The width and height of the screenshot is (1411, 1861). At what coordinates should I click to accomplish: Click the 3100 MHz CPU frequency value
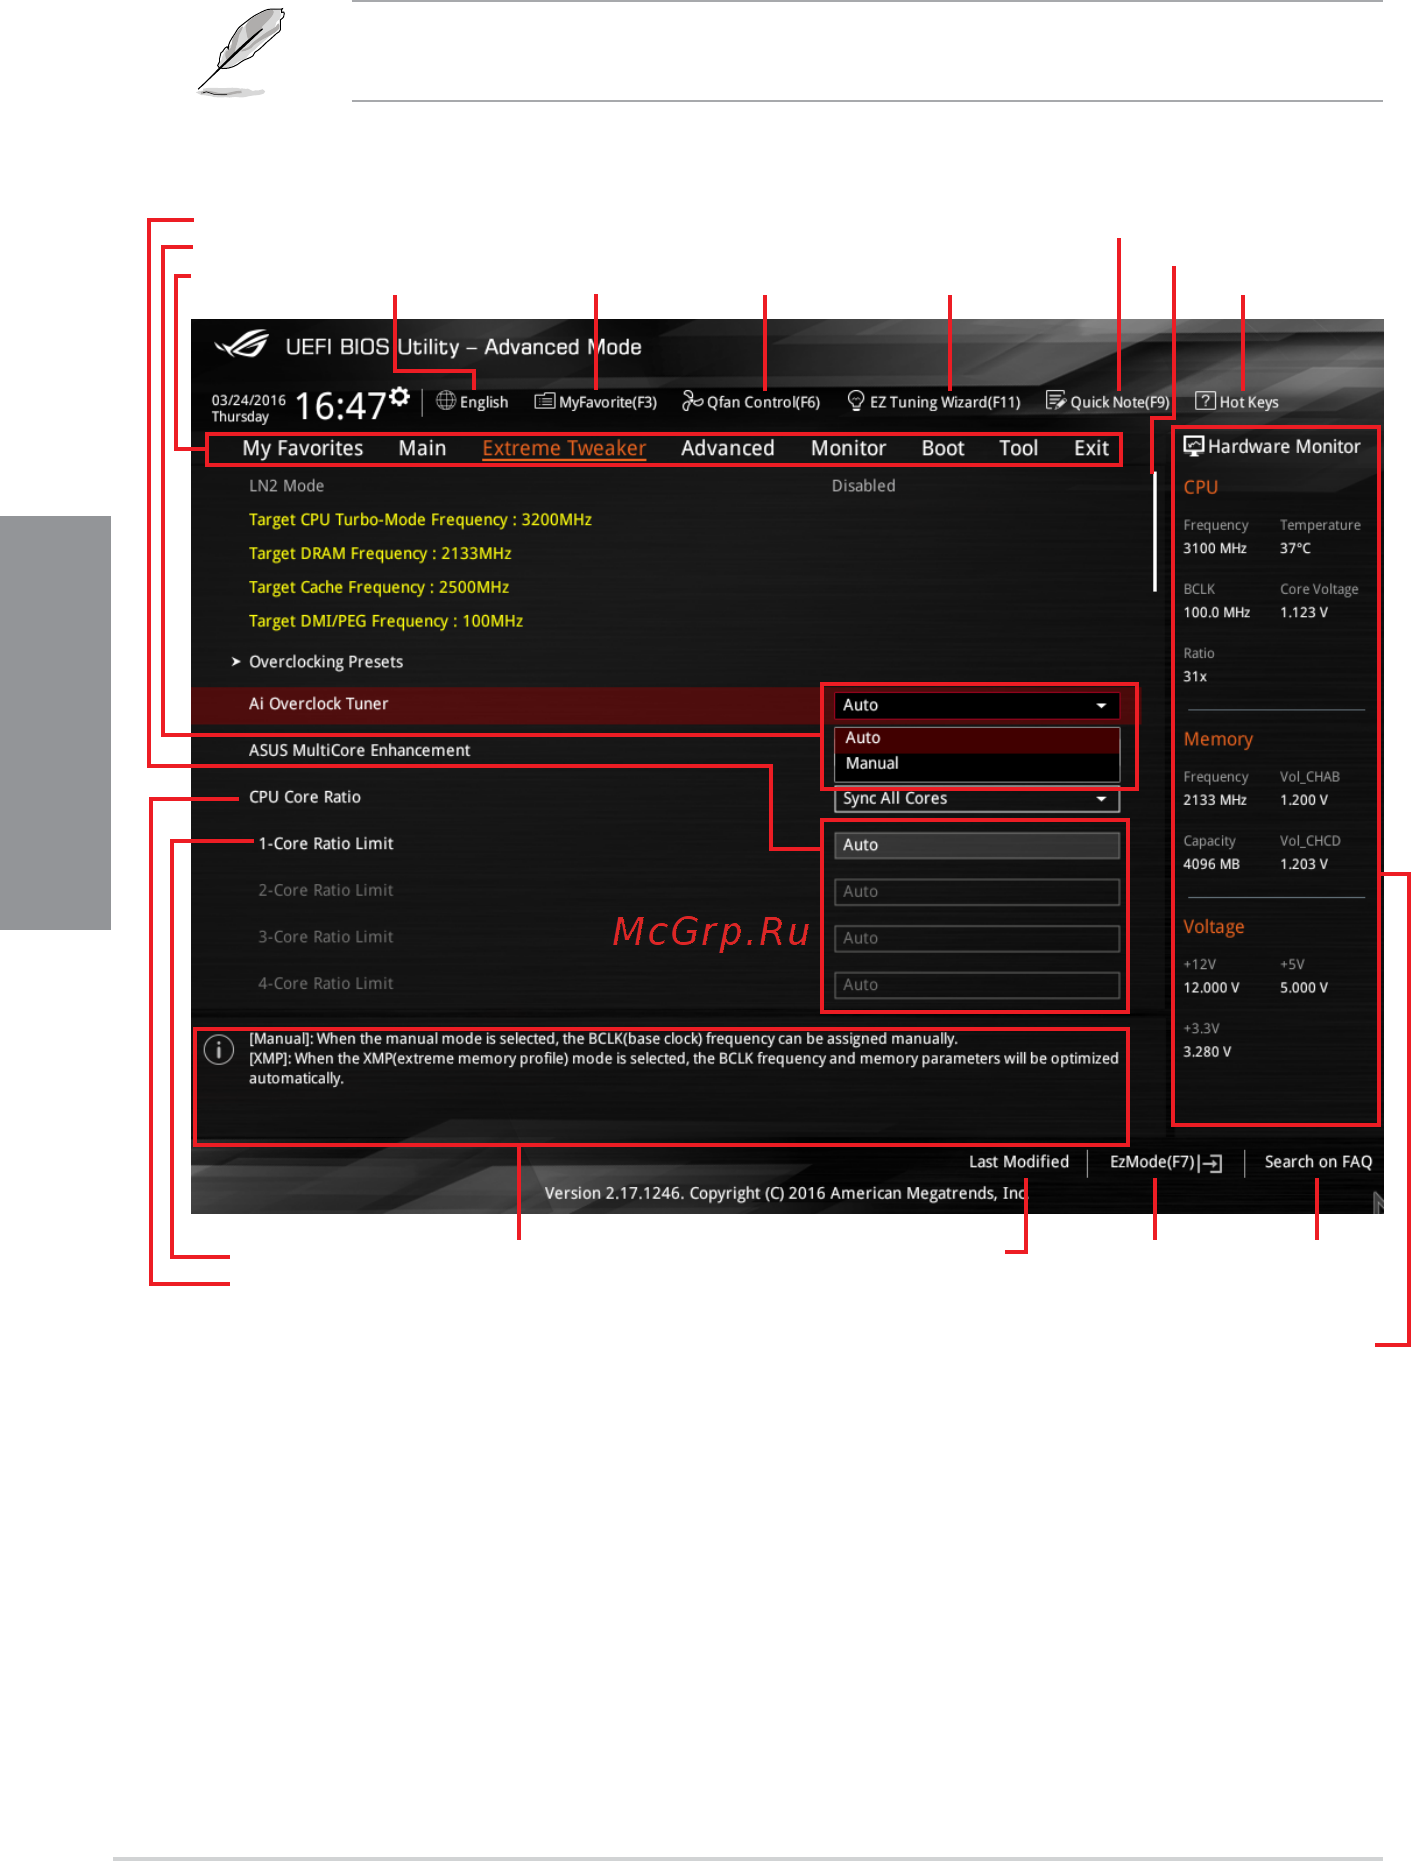tap(1215, 549)
